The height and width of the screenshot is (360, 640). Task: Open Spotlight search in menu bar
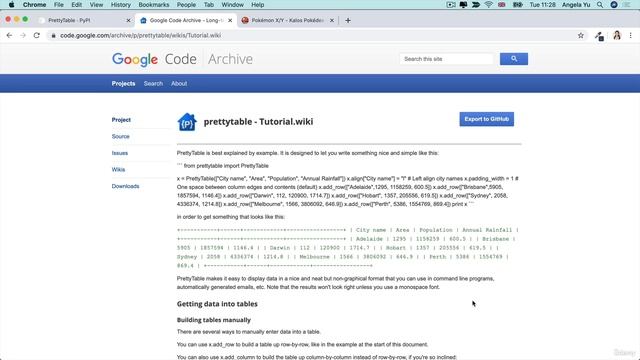click(600, 5)
